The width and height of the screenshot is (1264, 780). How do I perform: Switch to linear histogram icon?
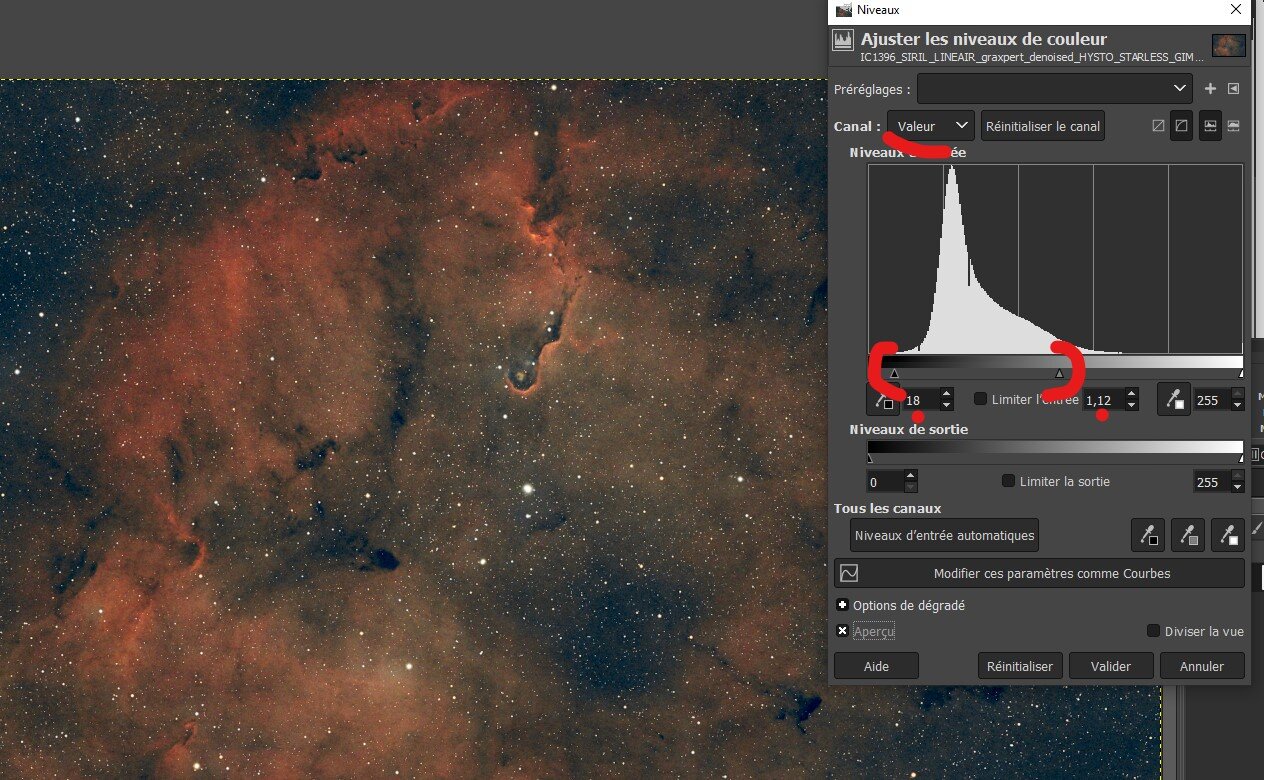(x=1210, y=126)
